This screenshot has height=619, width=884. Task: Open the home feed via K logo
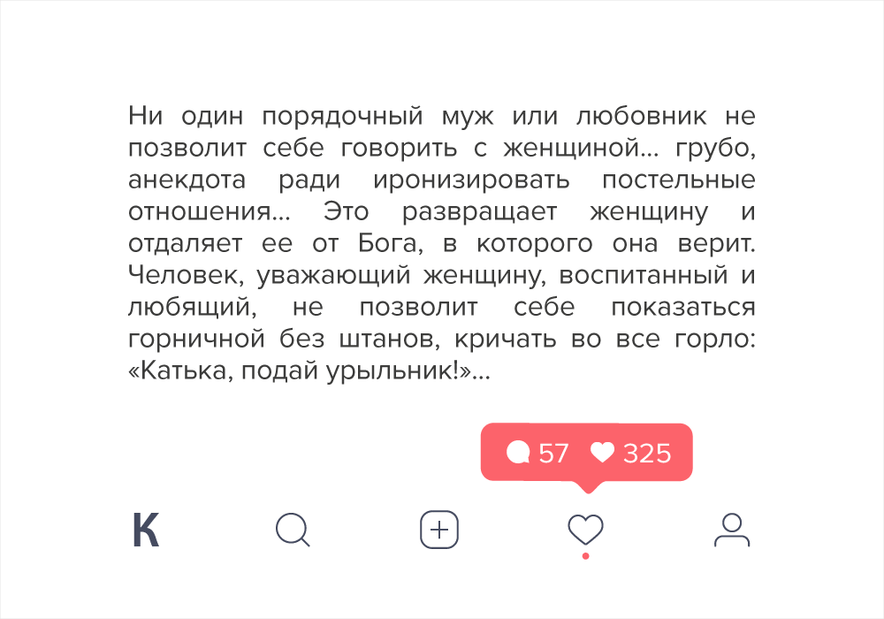[146, 530]
